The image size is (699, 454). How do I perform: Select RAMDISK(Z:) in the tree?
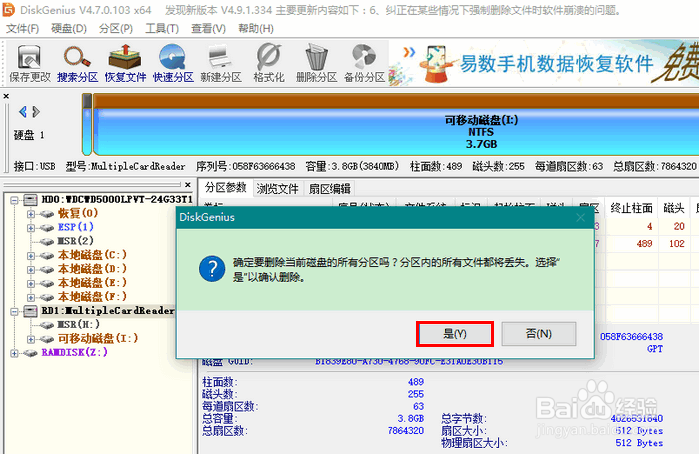click(x=74, y=352)
